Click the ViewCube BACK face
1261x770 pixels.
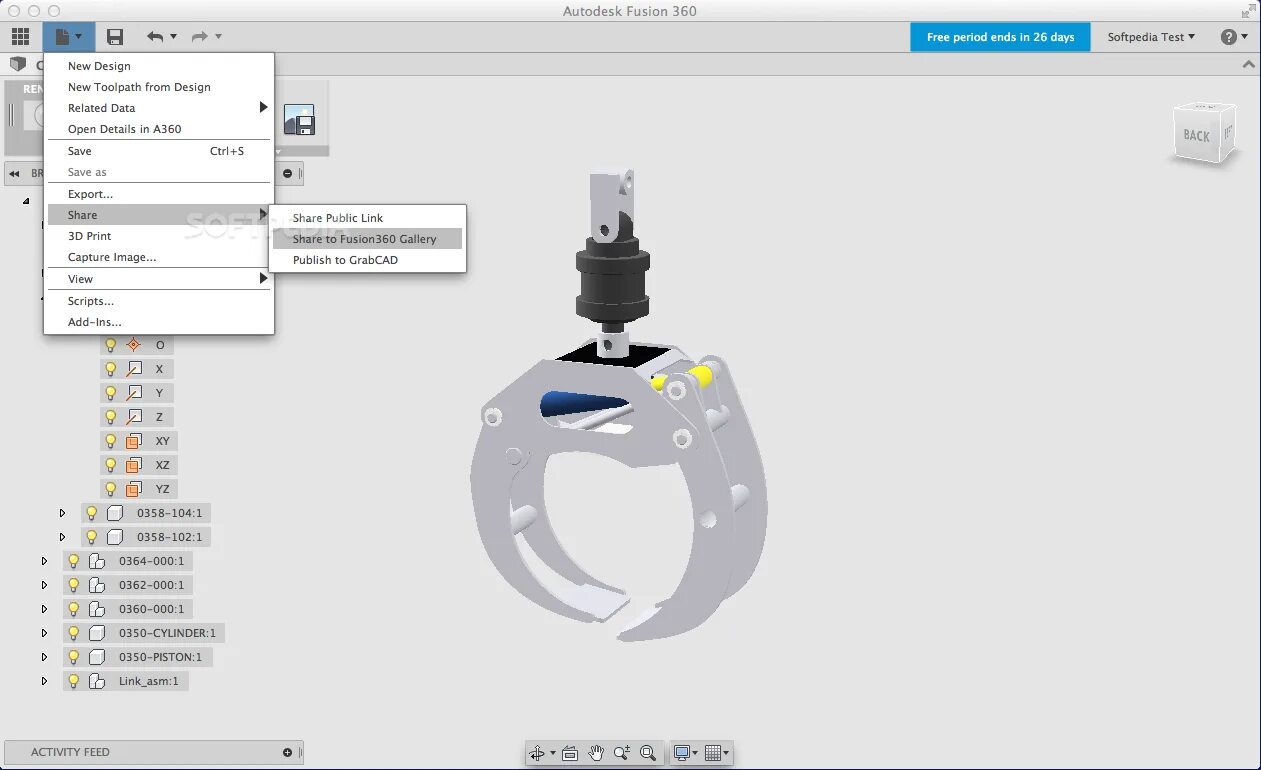(1197, 135)
